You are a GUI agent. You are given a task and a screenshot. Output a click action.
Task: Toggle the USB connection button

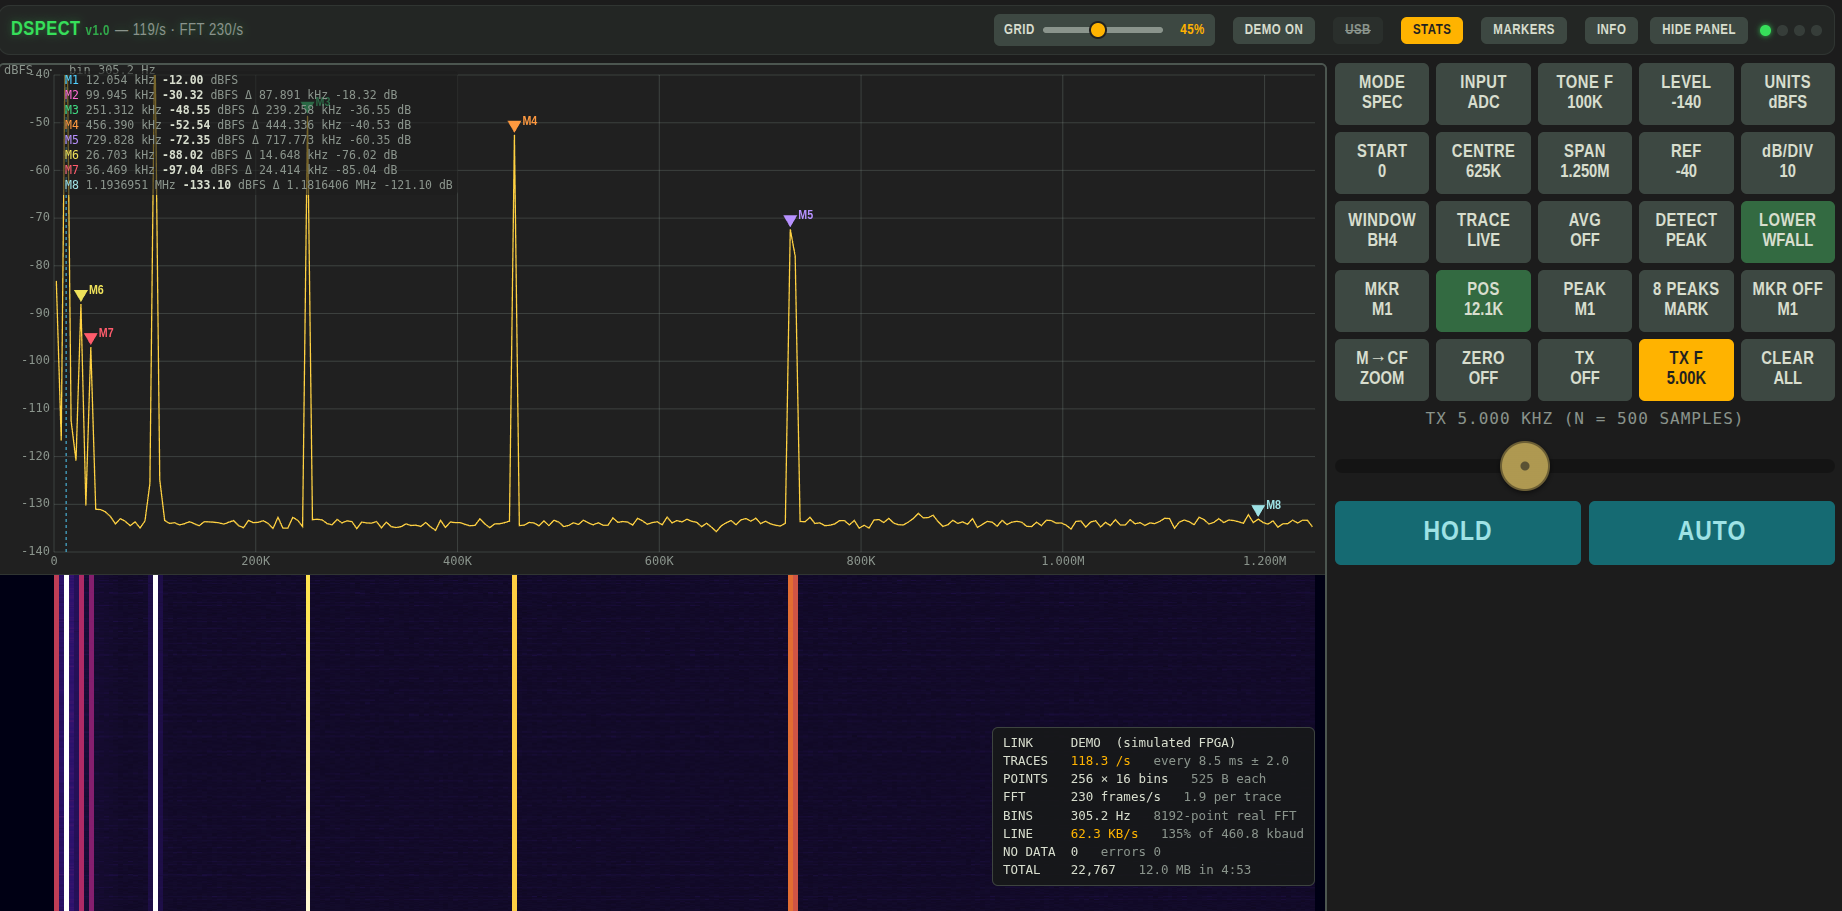pos(1357,30)
